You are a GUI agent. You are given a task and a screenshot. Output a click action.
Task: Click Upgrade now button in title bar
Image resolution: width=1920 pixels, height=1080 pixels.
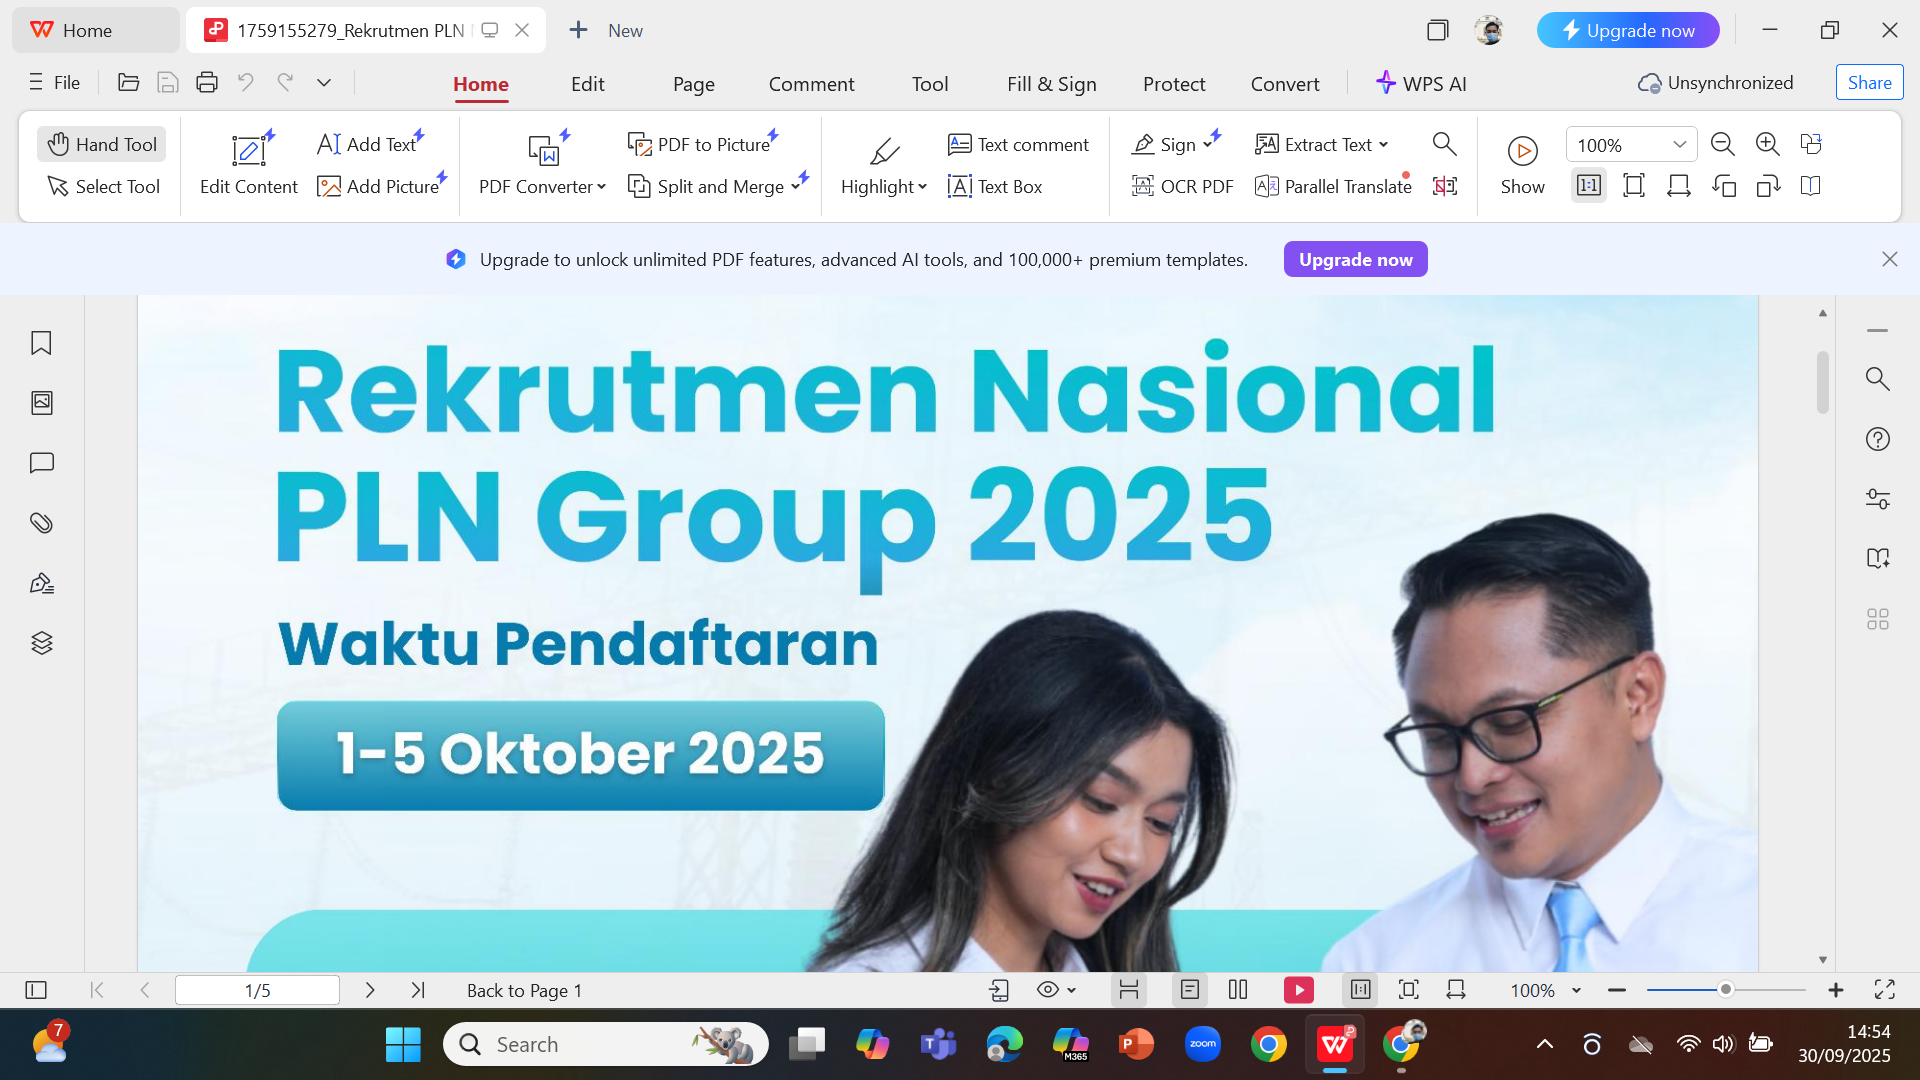[x=1627, y=30]
